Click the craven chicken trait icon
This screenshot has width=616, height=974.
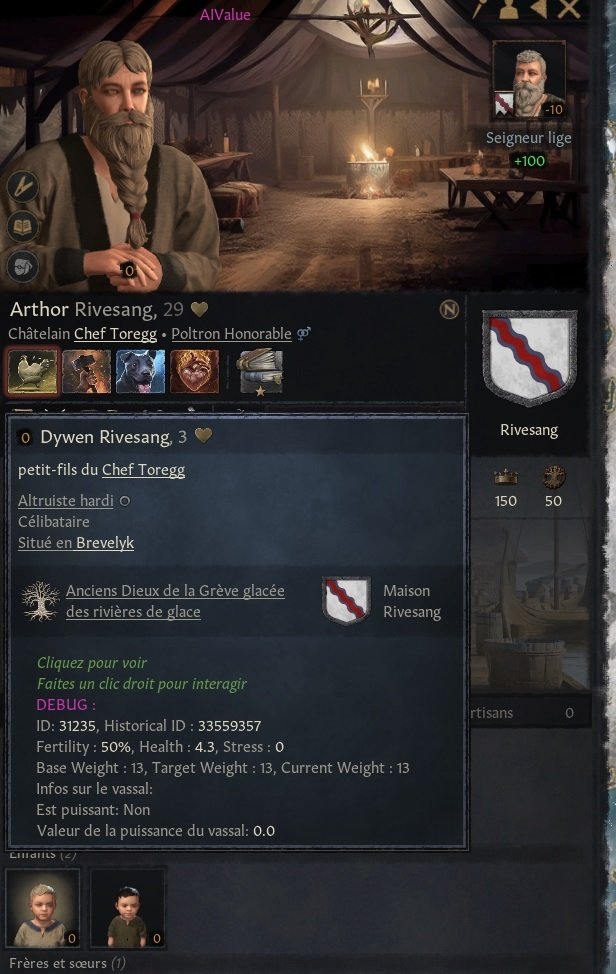coord(33,371)
